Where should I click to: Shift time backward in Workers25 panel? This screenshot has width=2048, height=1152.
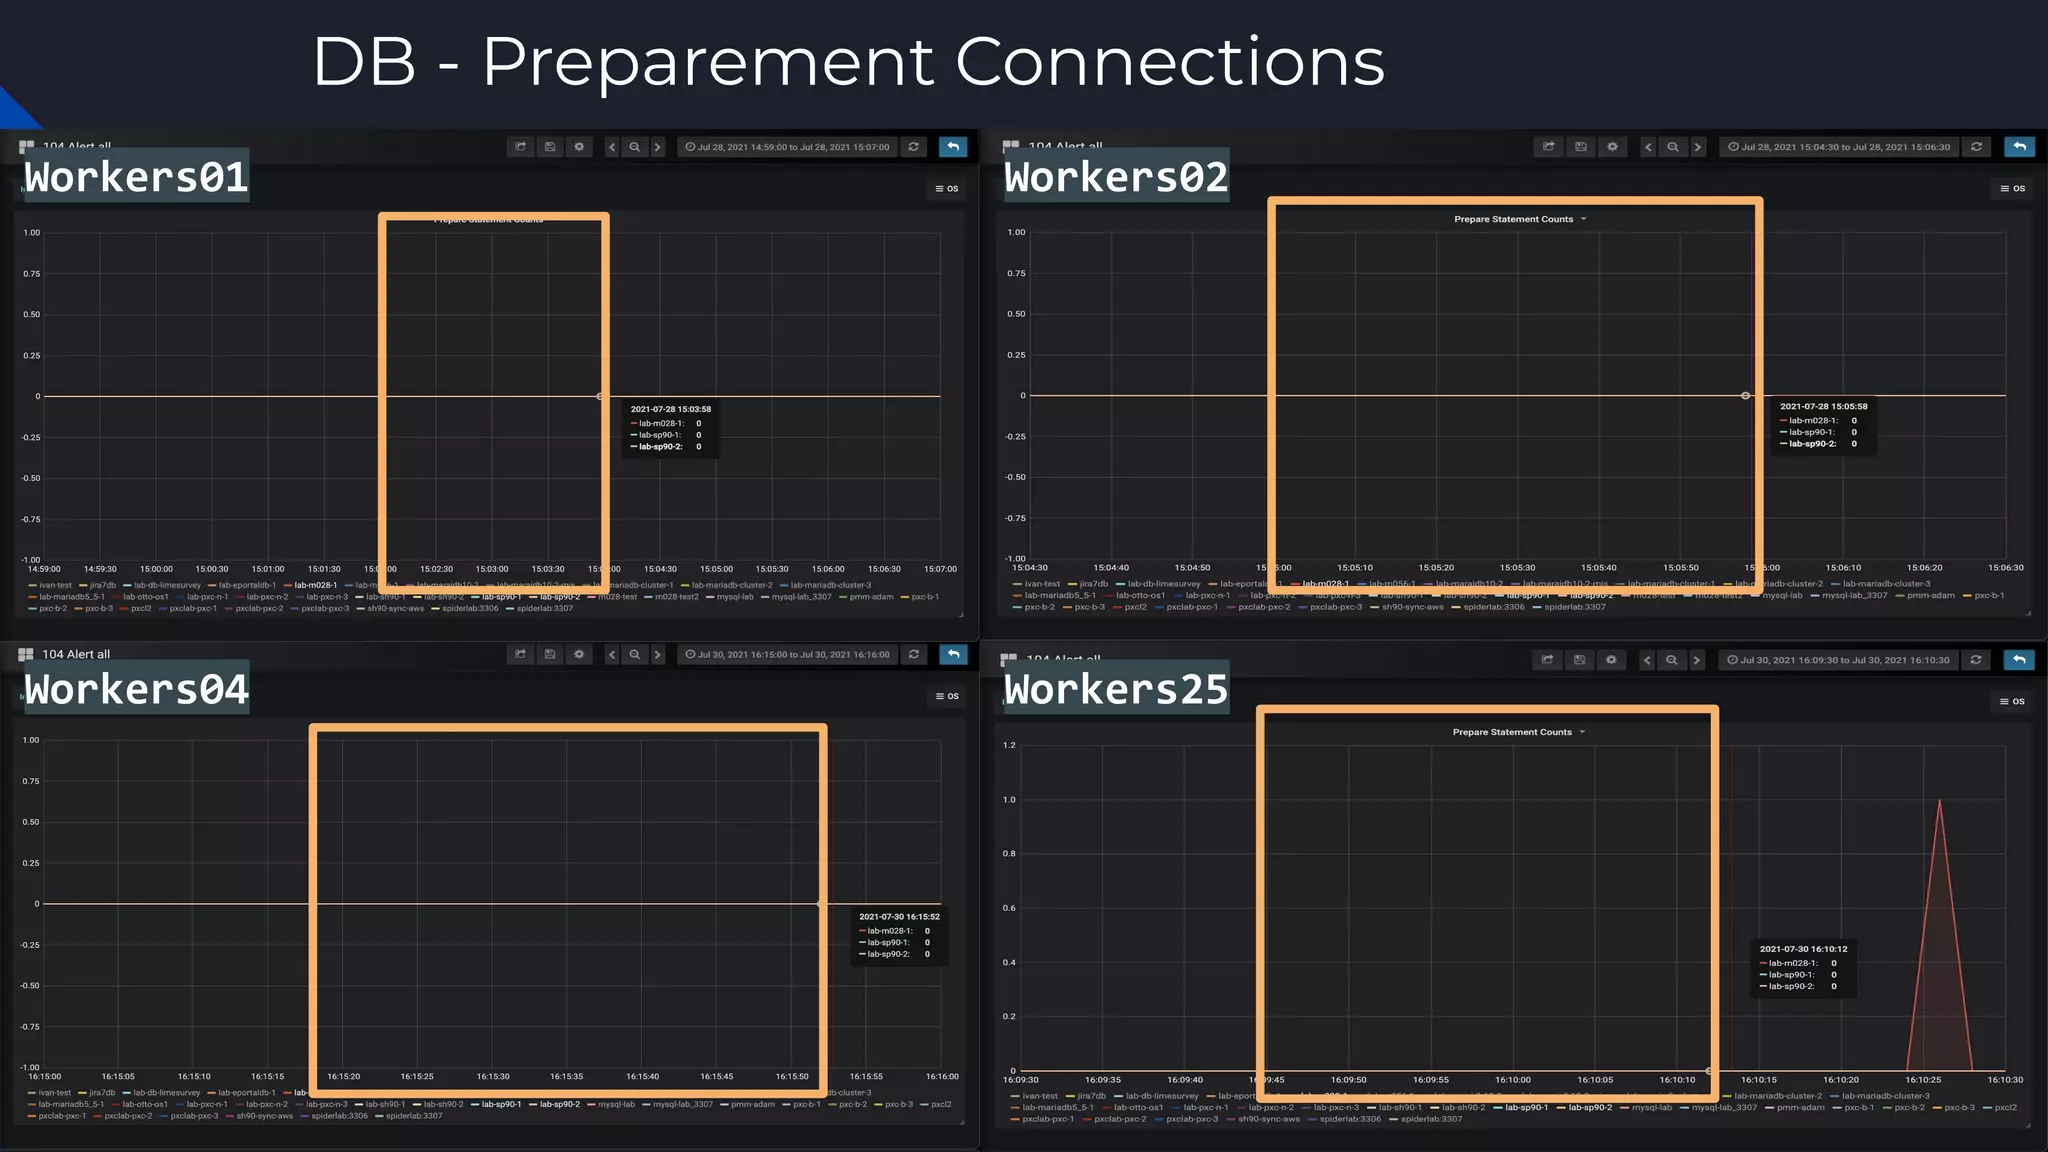[1647, 660]
